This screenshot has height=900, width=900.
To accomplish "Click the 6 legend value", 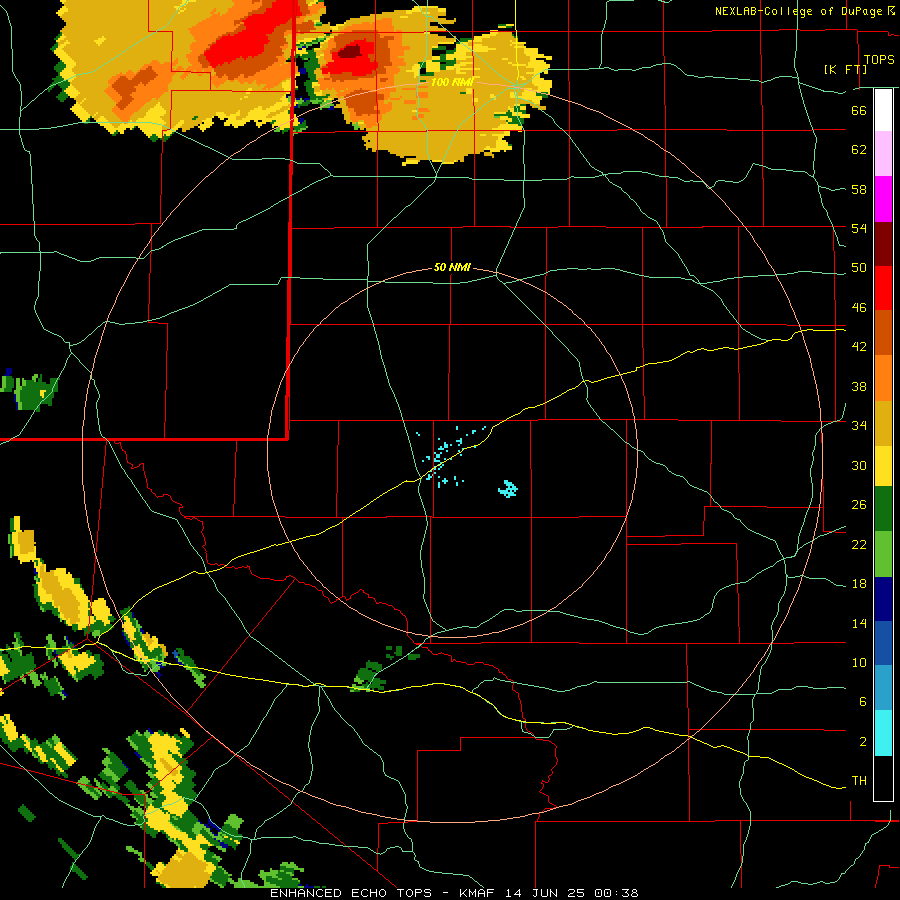I will pos(862,702).
